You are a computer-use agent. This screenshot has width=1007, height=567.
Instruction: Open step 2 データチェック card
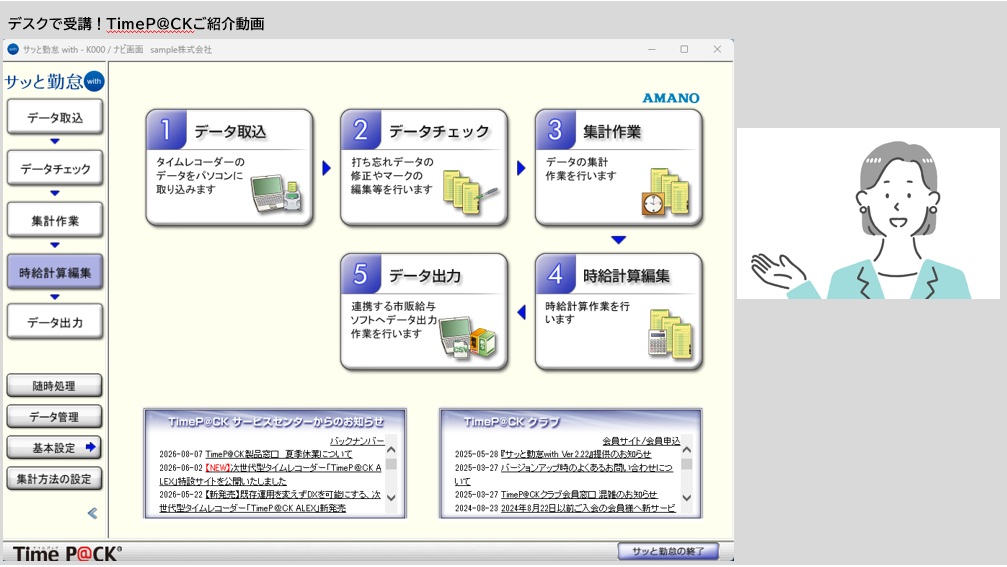pyautogui.click(x=424, y=167)
